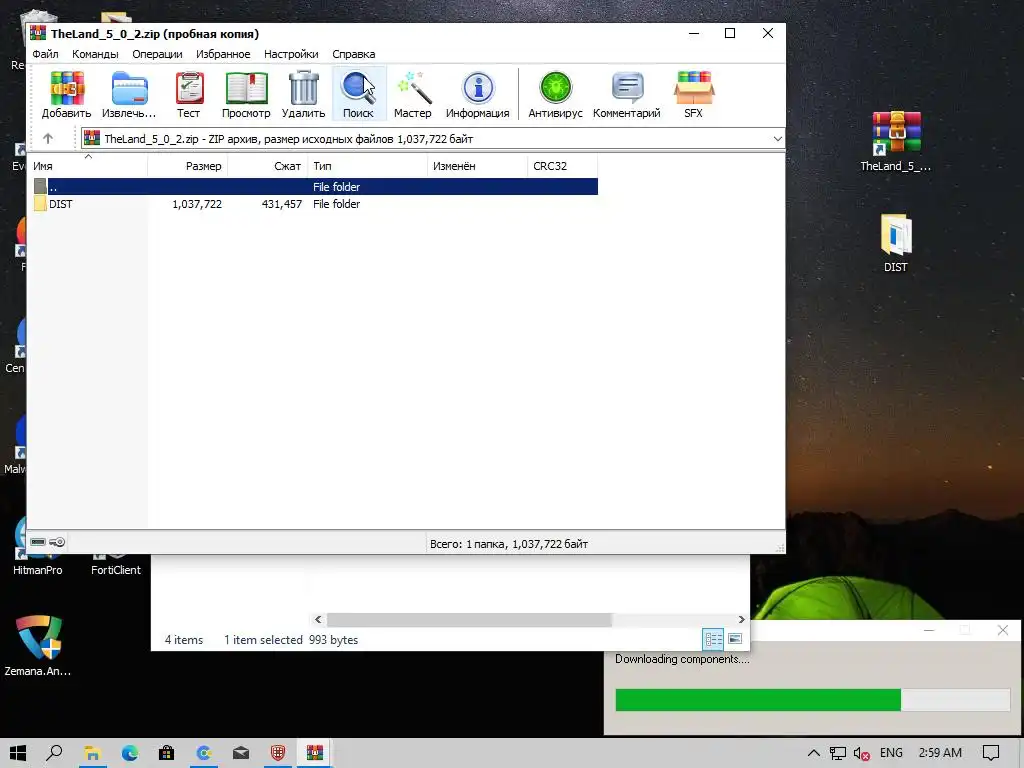The height and width of the screenshot is (768, 1024).
Task: Click the WinRAR taskbar button
Action: (x=315, y=753)
